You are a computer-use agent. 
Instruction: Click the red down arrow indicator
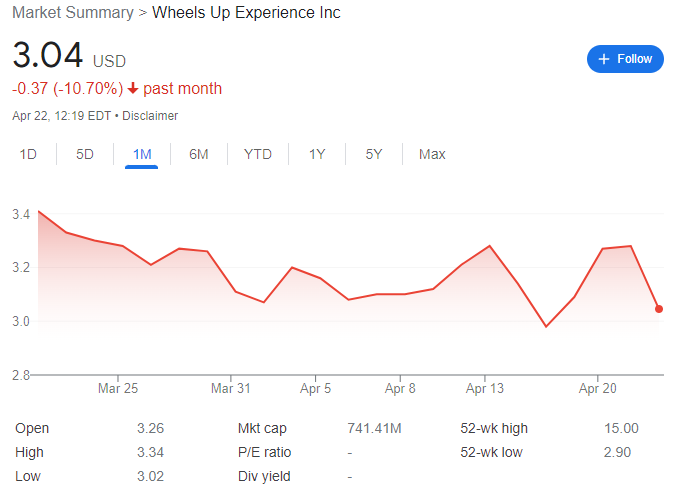133,89
